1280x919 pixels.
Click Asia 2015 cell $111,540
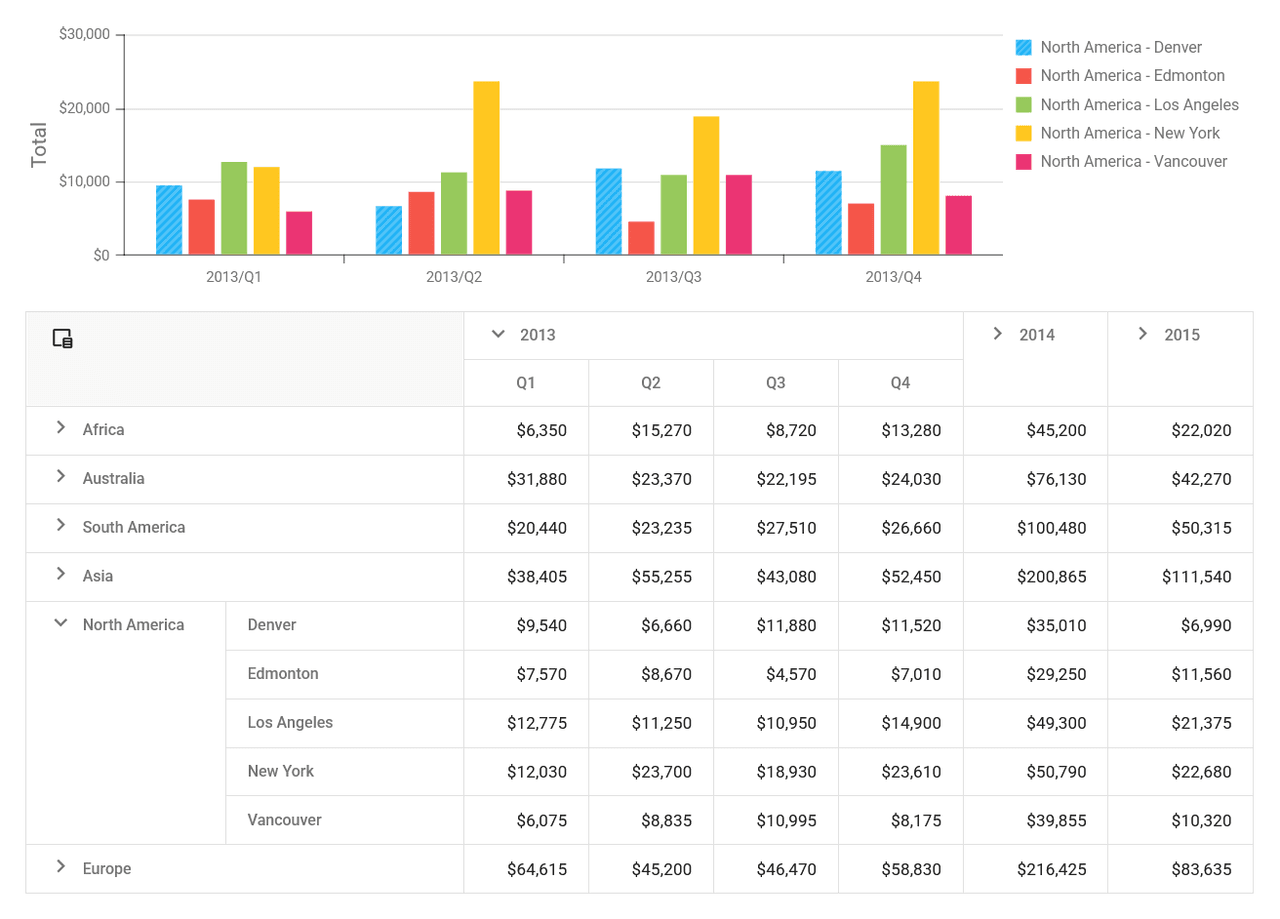click(x=1181, y=577)
